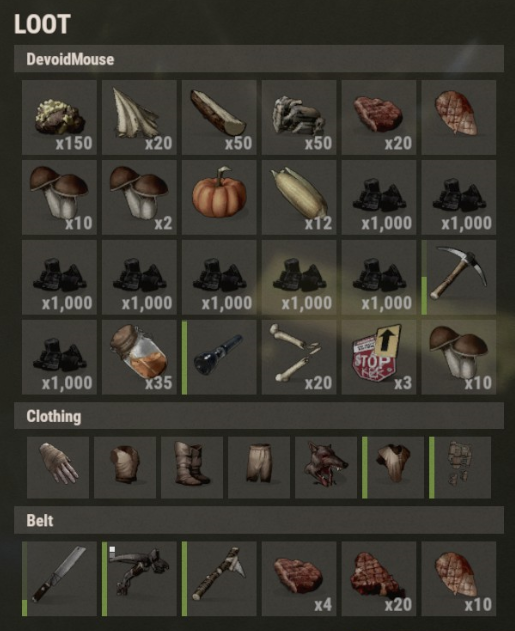The image size is (515, 631).
Task: Click the cleaver in belt slot
Action: pyautogui.click(x=59, y=579)
